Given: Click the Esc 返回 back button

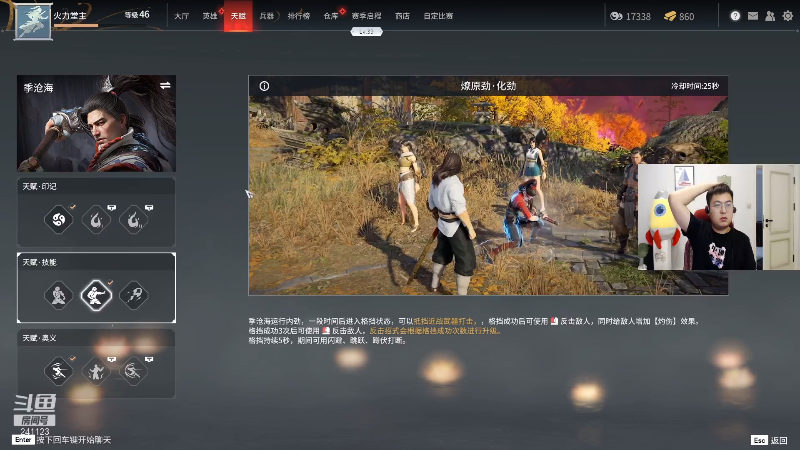Looking at the screenshot, I should tap(769, 440).
